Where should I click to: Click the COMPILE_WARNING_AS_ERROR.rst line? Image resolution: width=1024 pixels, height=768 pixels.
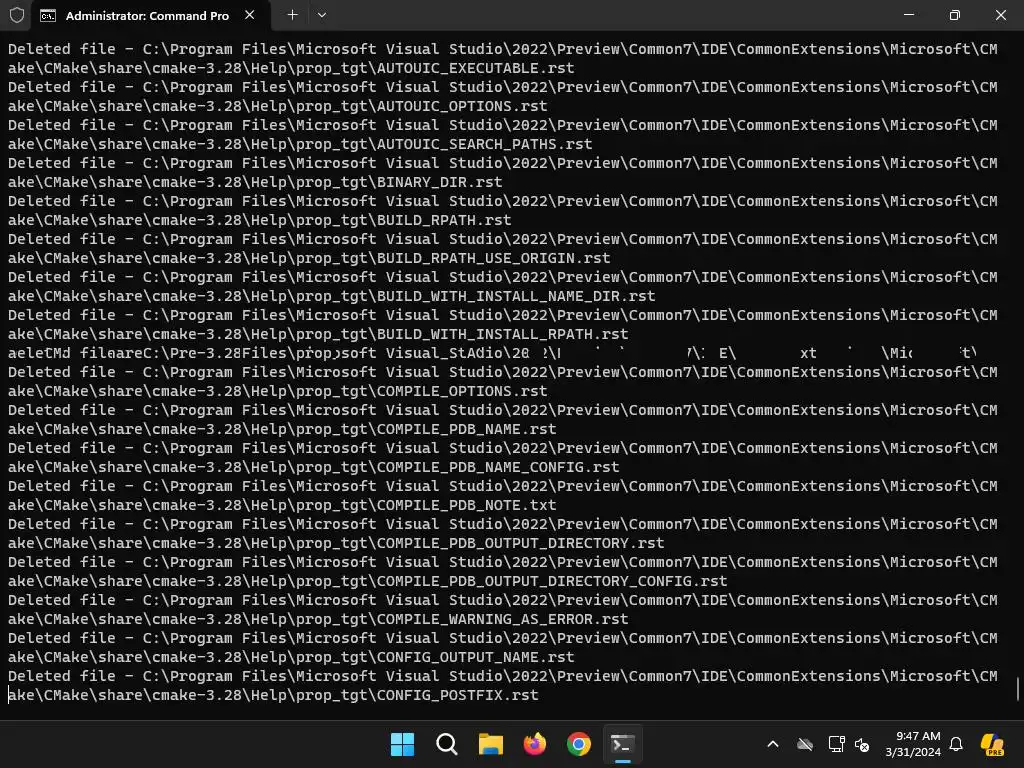(318, 619)
